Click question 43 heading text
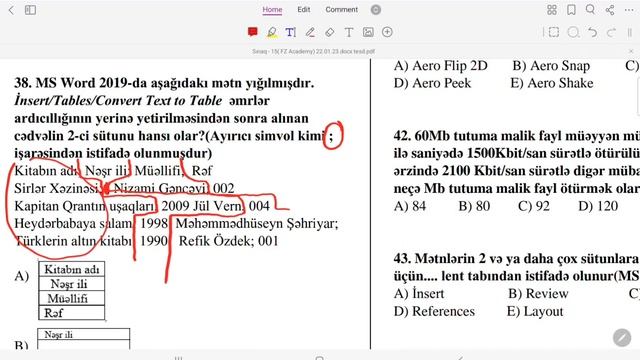 [517, 259]
